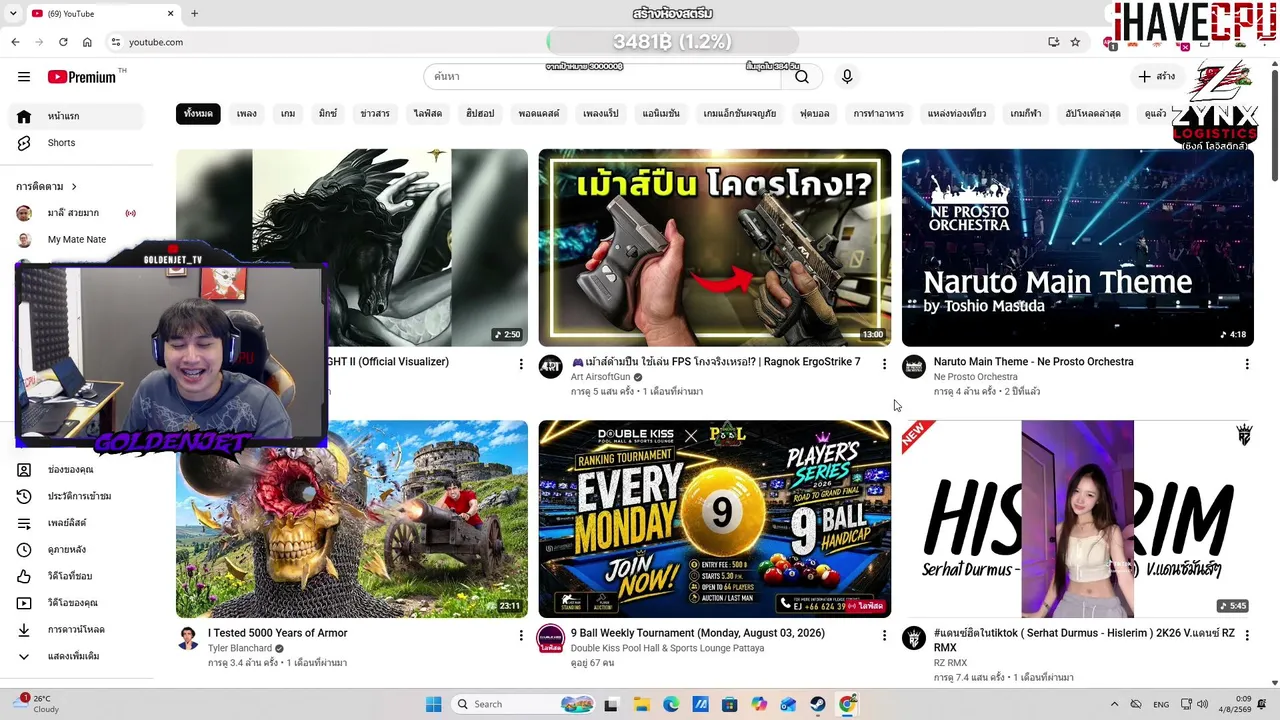Open a new browser tab
This screenshot has height=720, width=1280.
(x=194, y=13)
